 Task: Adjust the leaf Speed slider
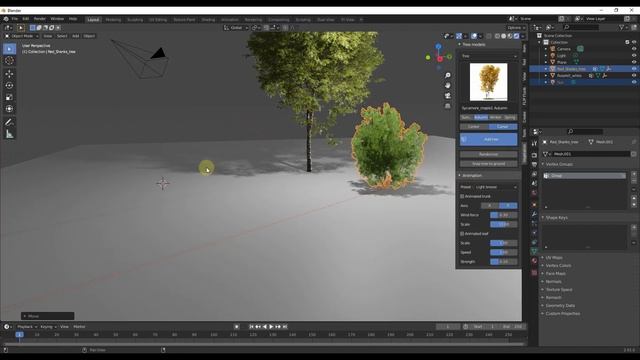pyautogui.click(x=504, y=252)
